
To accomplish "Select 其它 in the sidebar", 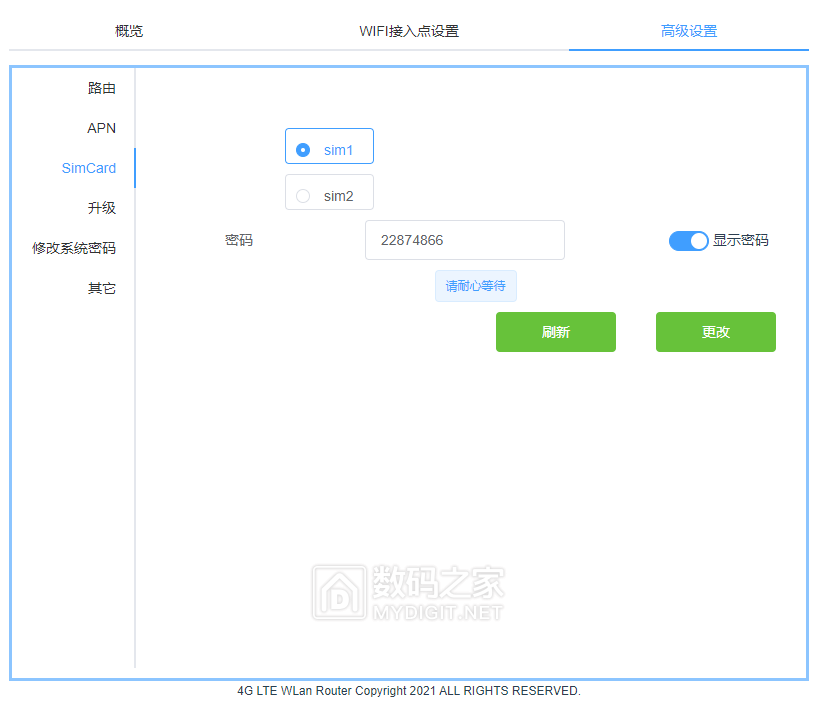I will (102, 288).
